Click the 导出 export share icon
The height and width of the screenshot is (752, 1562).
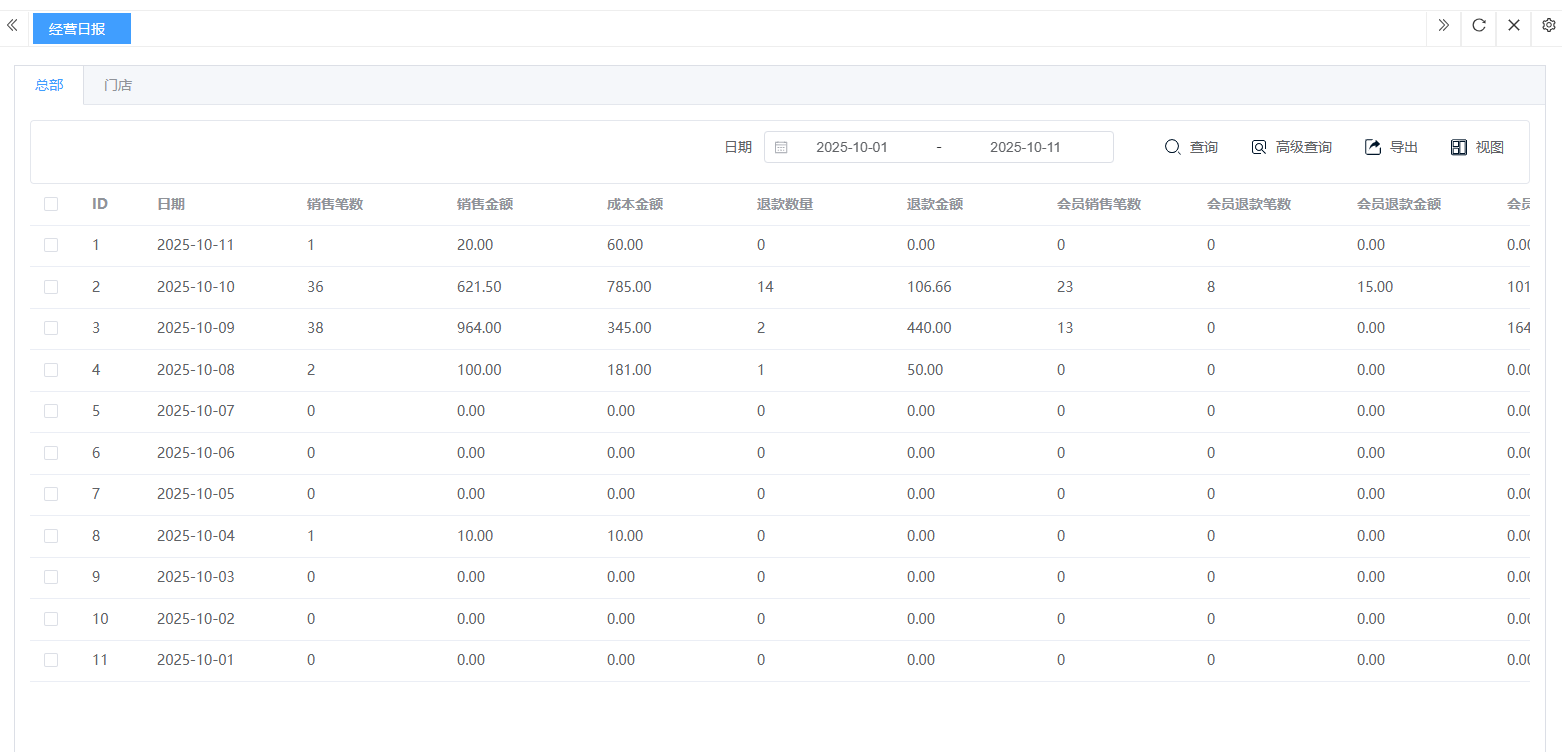(x=1373, y=147)
